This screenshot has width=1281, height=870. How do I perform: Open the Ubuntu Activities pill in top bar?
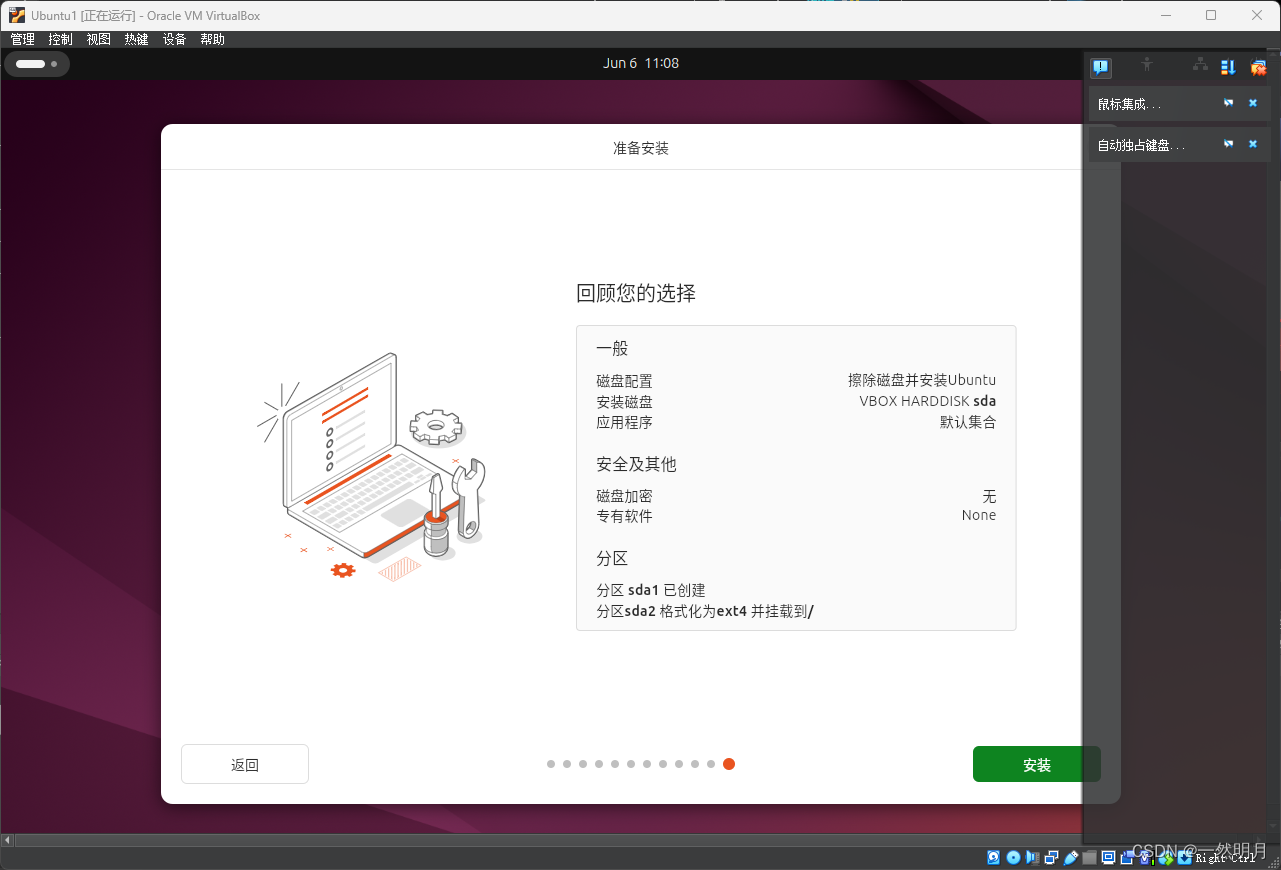[x=37, y=64]
